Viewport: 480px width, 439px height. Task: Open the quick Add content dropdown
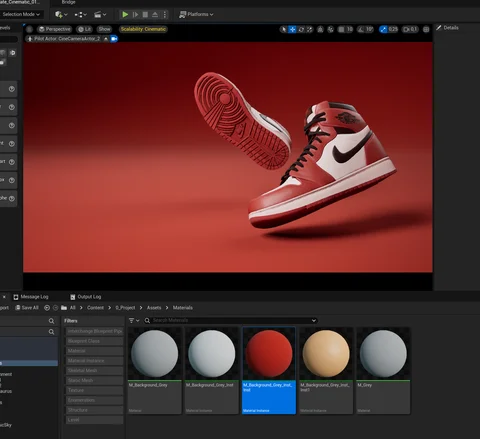[61, 14]
